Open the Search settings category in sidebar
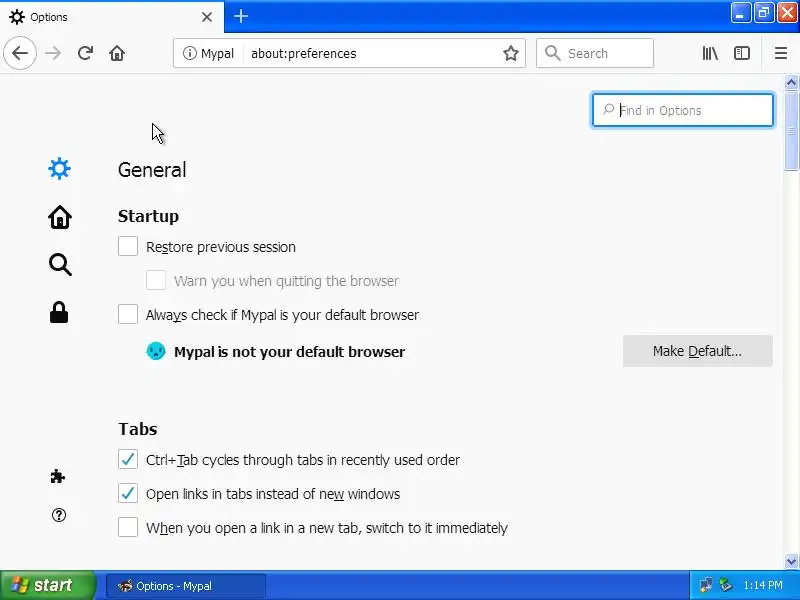This screenshot has height=600, width=800. [x=60, y=265]
